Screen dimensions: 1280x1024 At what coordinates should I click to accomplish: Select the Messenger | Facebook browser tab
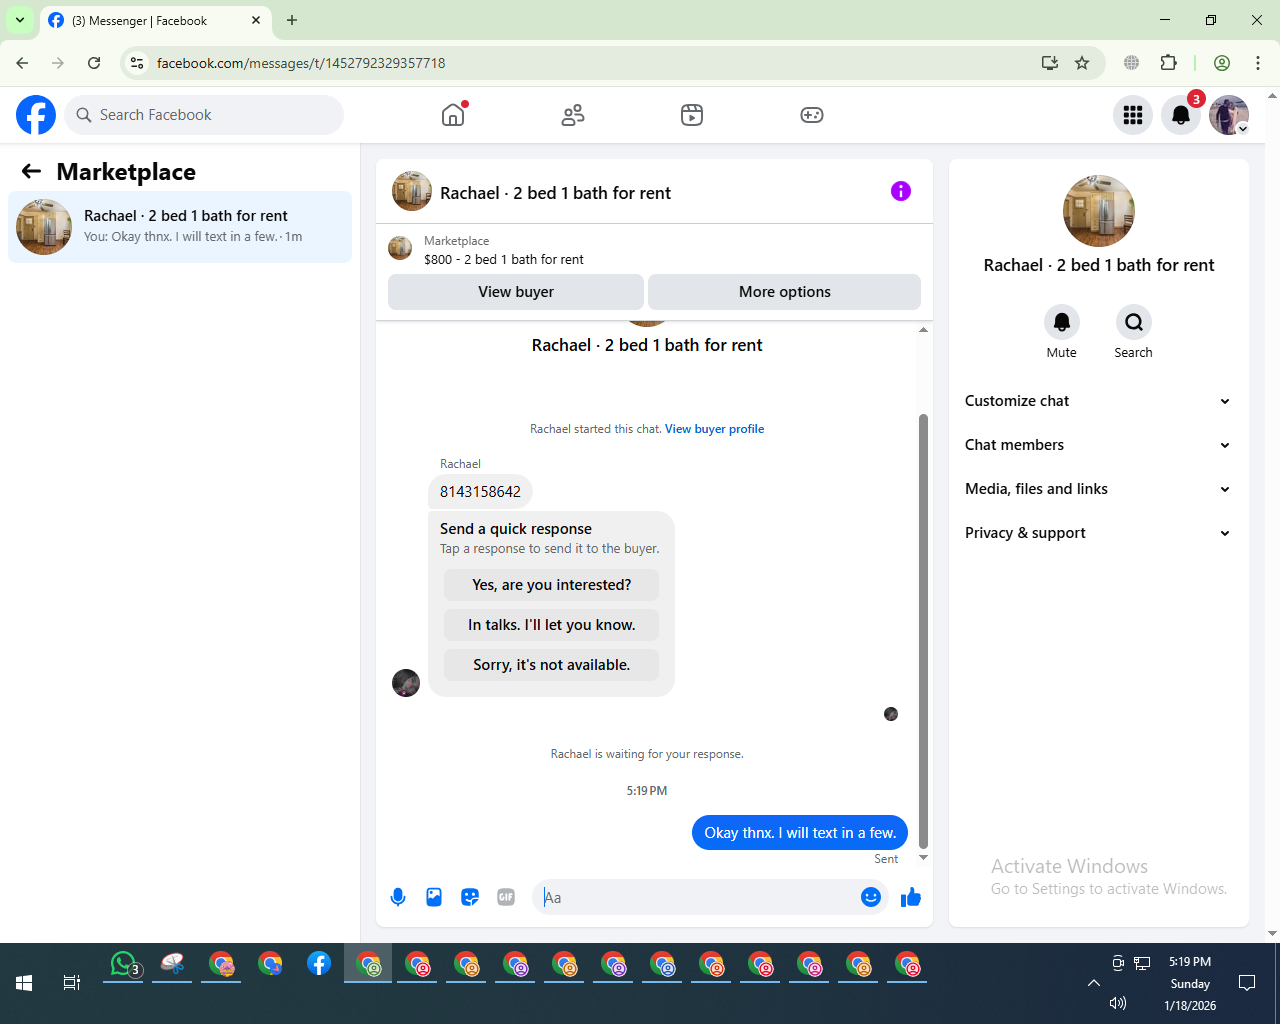pyautogui.click(x=156, y=20)
